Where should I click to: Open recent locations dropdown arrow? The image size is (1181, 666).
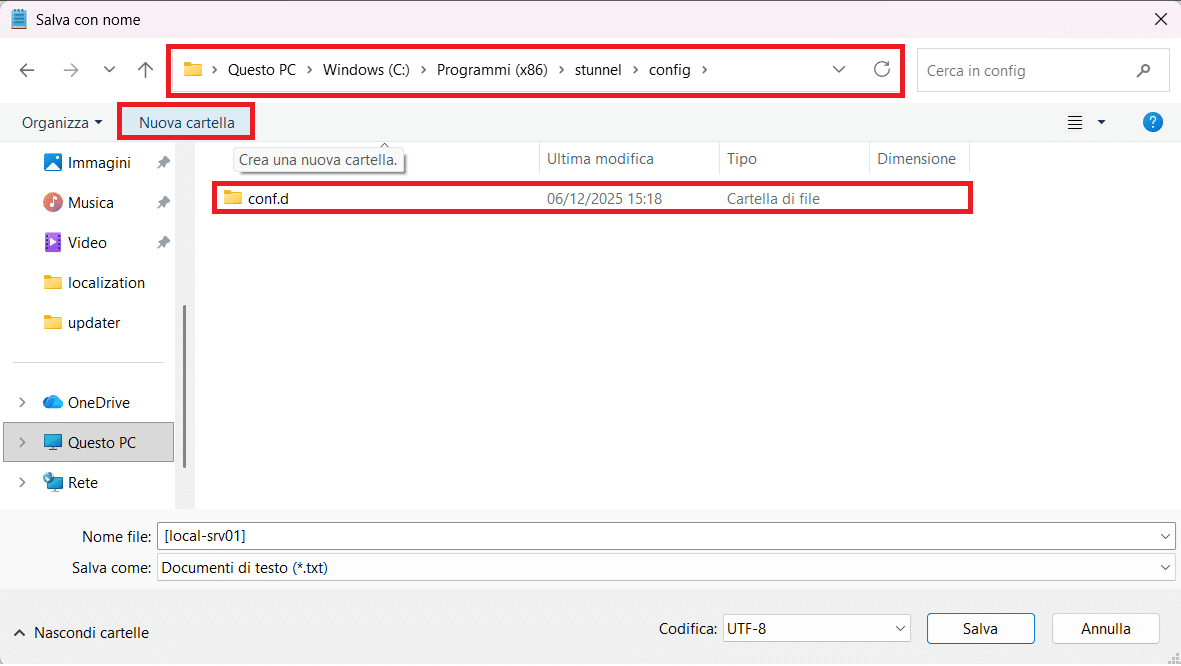click(109, 70)
